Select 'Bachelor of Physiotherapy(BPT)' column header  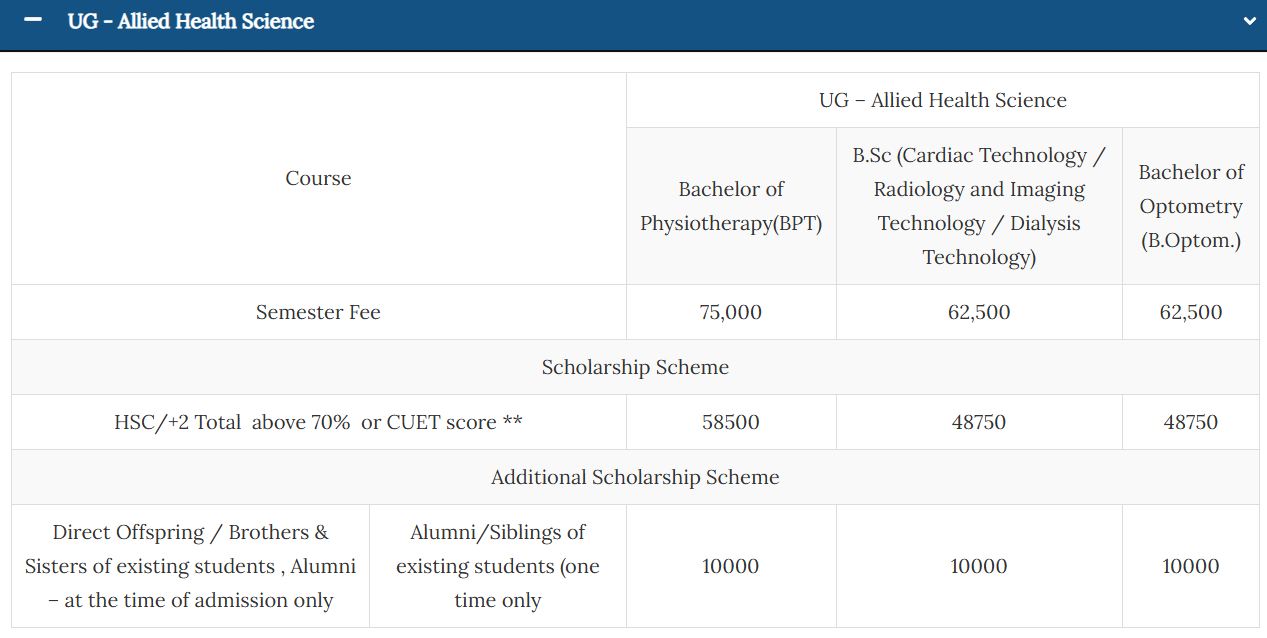pyautogui.click(x=731, y=206)
